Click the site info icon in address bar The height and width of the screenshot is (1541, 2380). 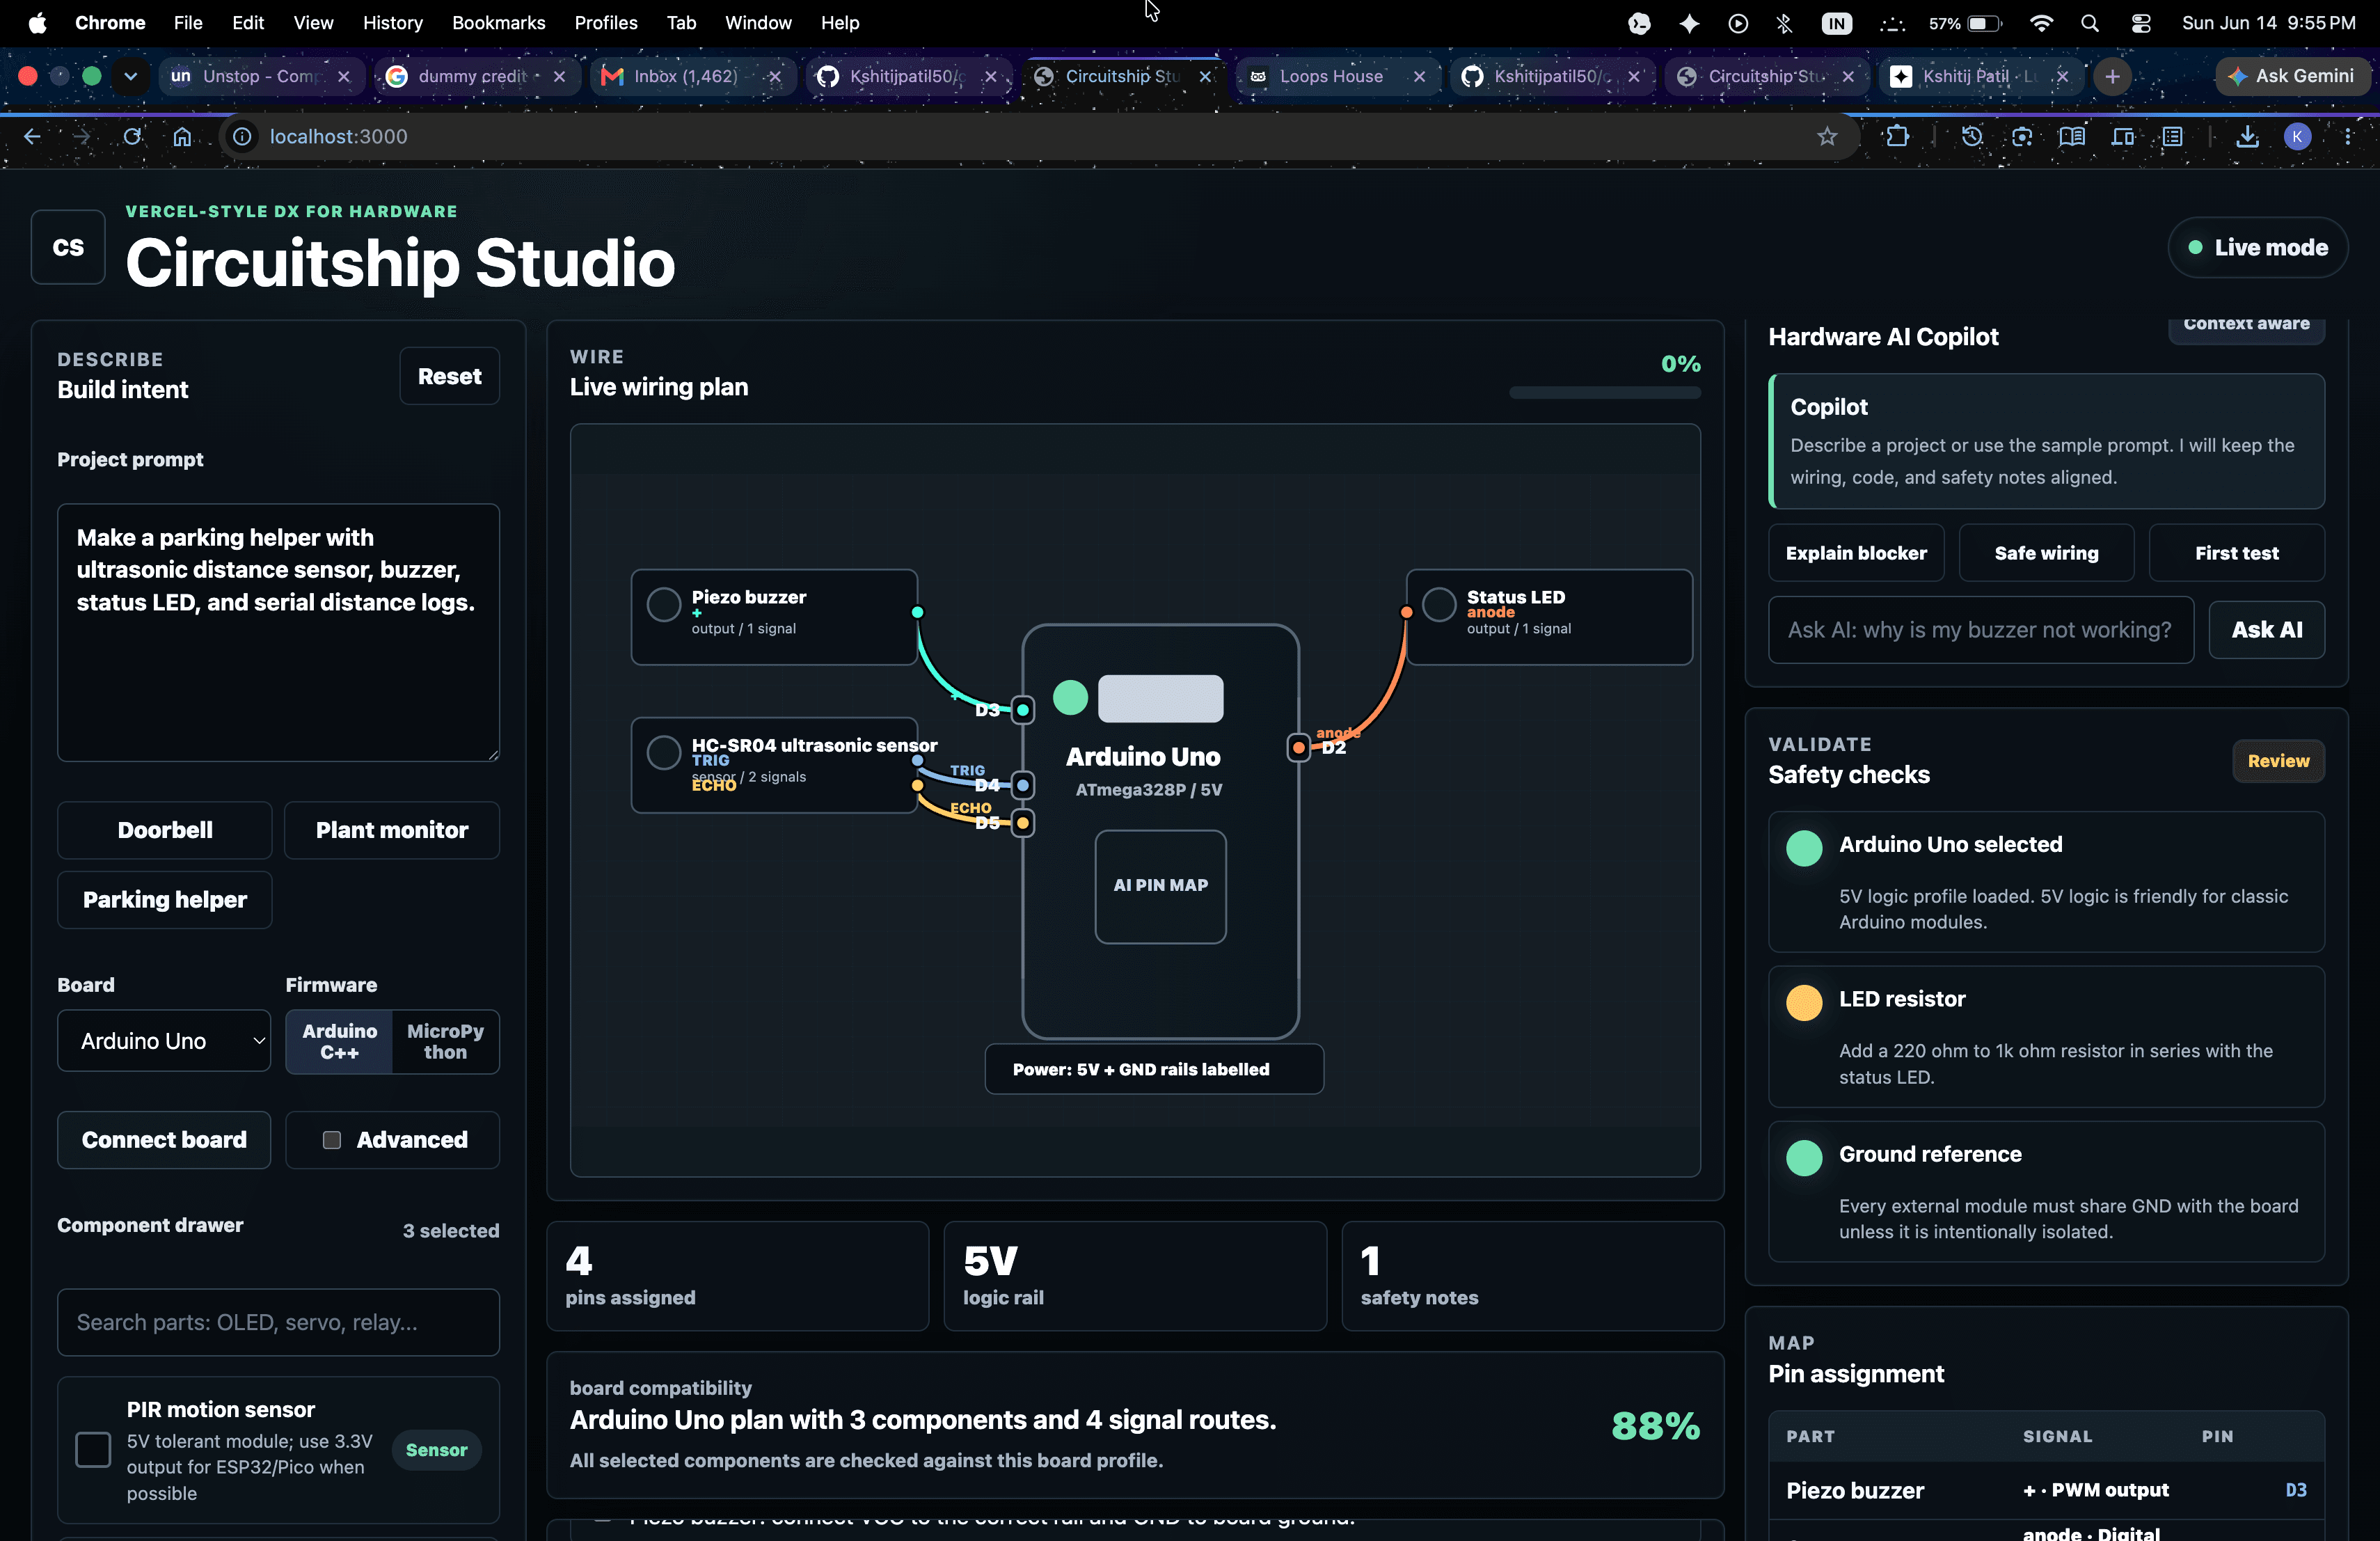pos(242,136)
